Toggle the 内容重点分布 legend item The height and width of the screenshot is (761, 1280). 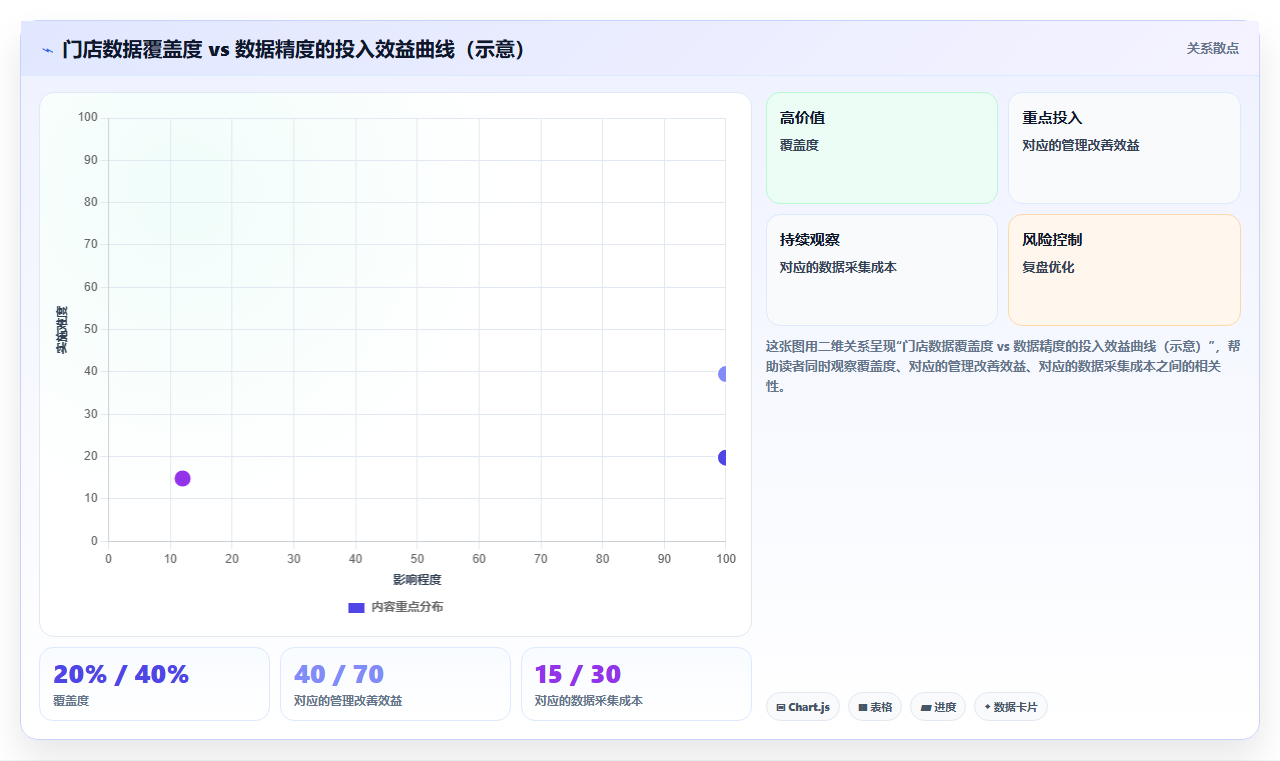click(x=395, y=607)
